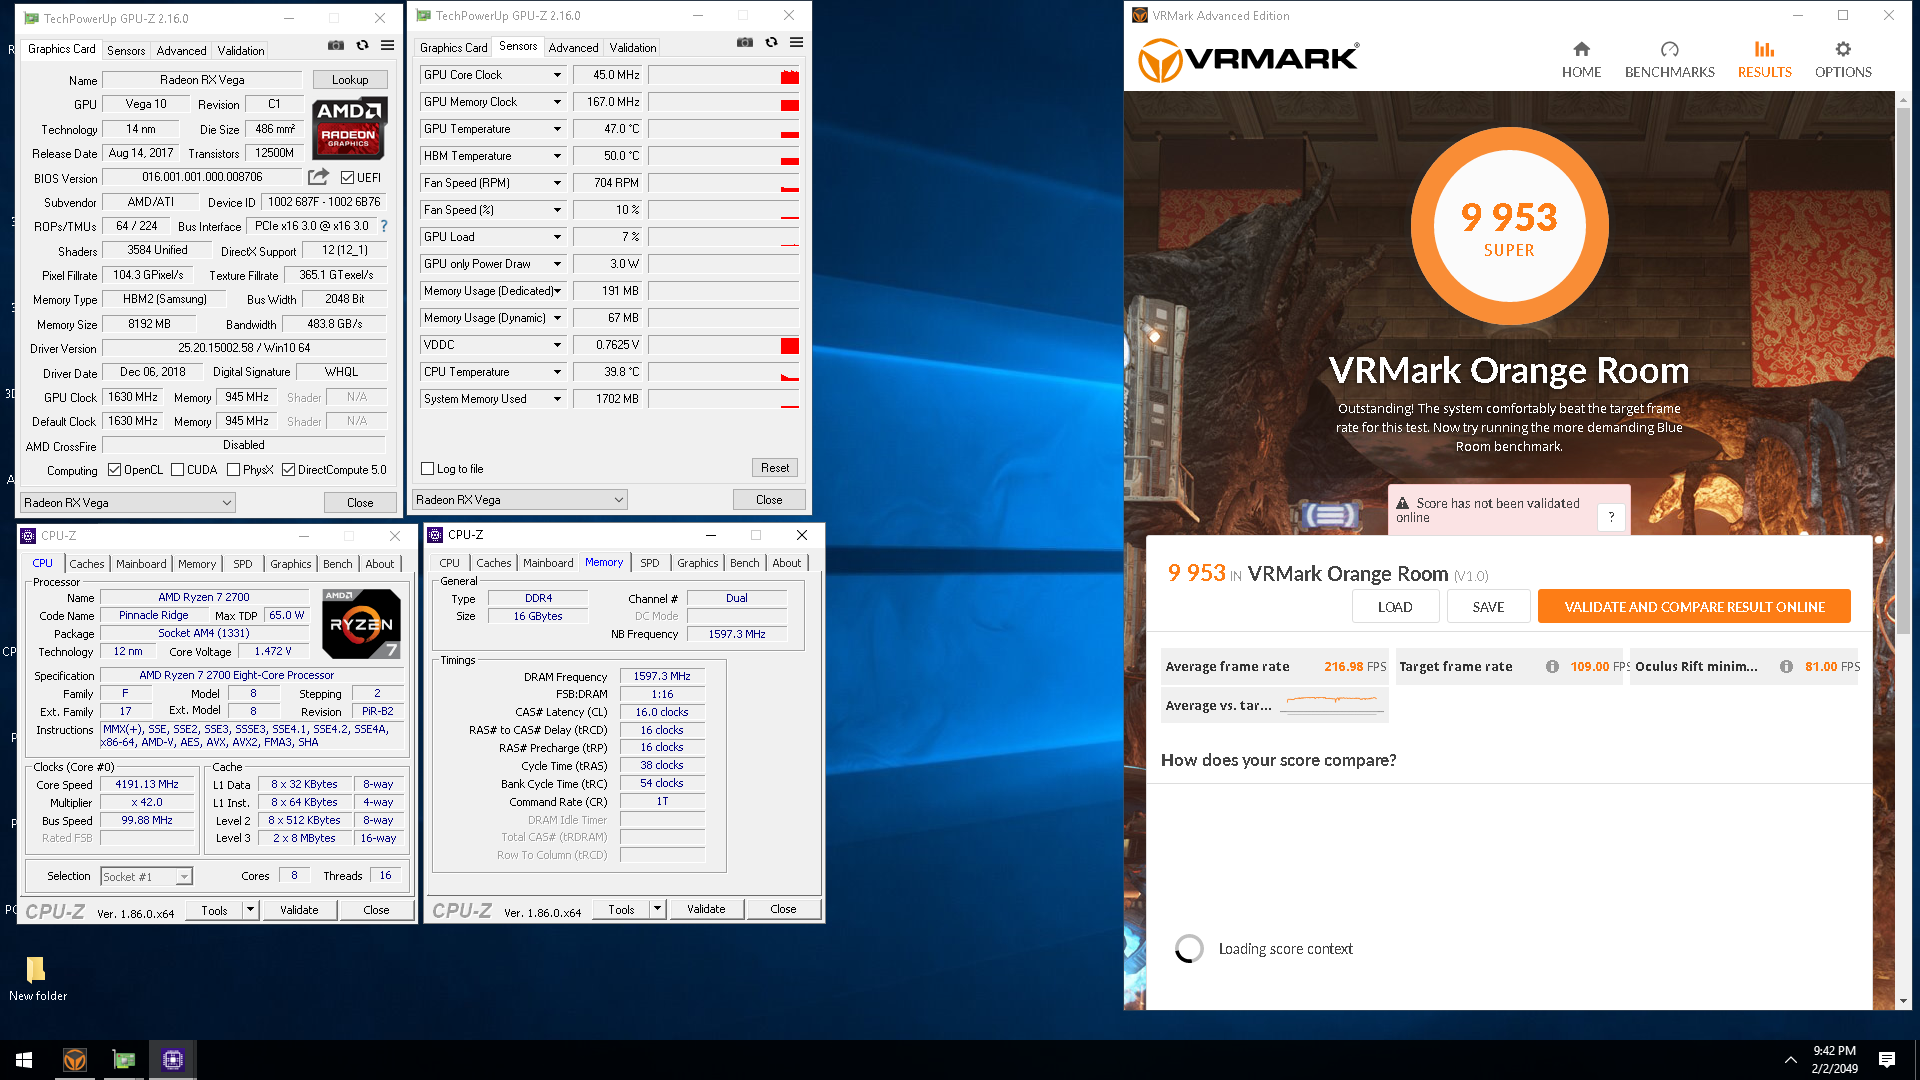Click validation warning question mark button

coord(1611,517)
